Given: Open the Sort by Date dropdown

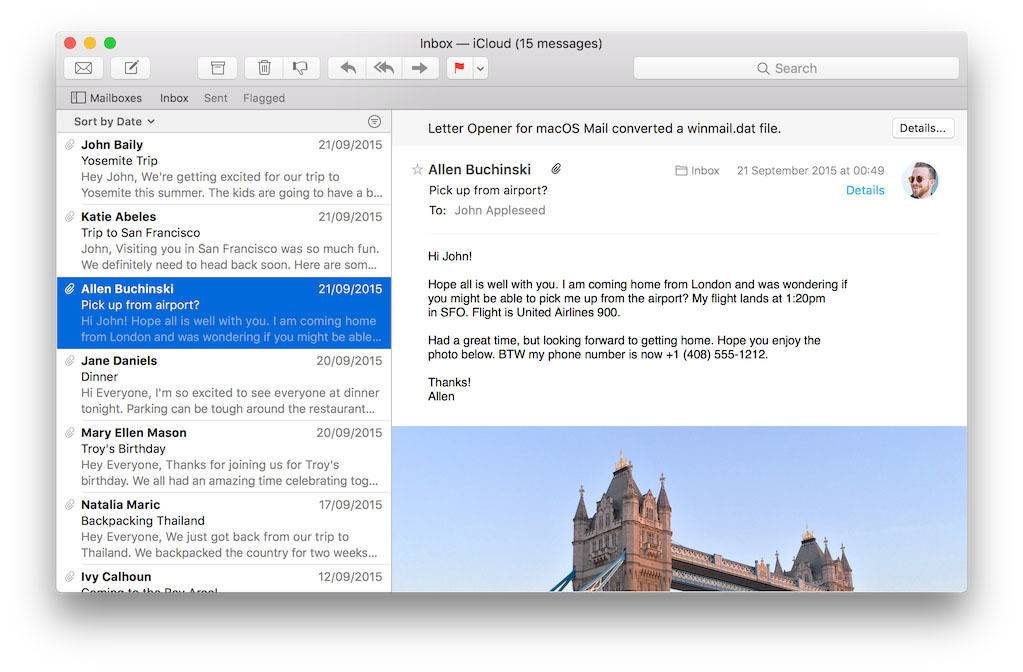Looking at the screenshot, I should [114, 121].
